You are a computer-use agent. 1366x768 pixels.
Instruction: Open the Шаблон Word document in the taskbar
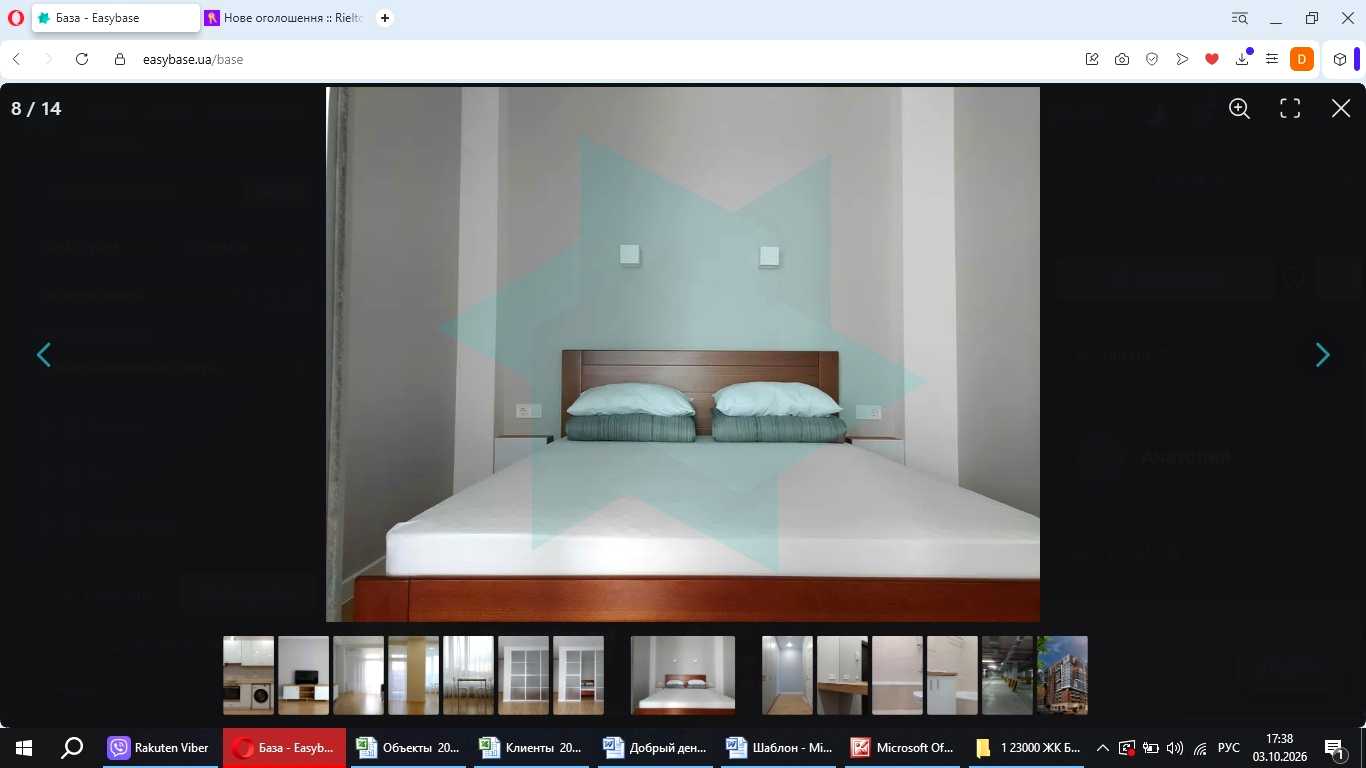point(779,748)
